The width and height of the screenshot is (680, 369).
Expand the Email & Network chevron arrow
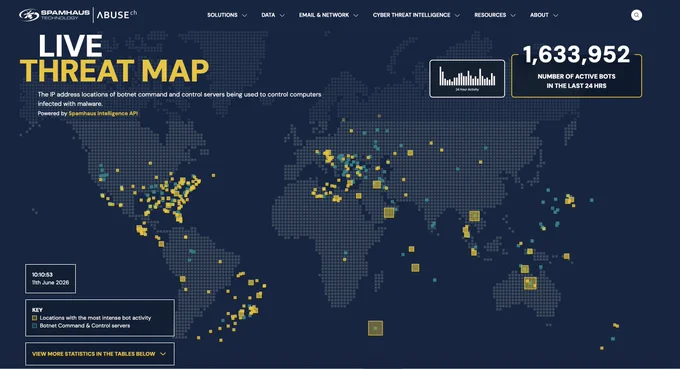point(356,16)
